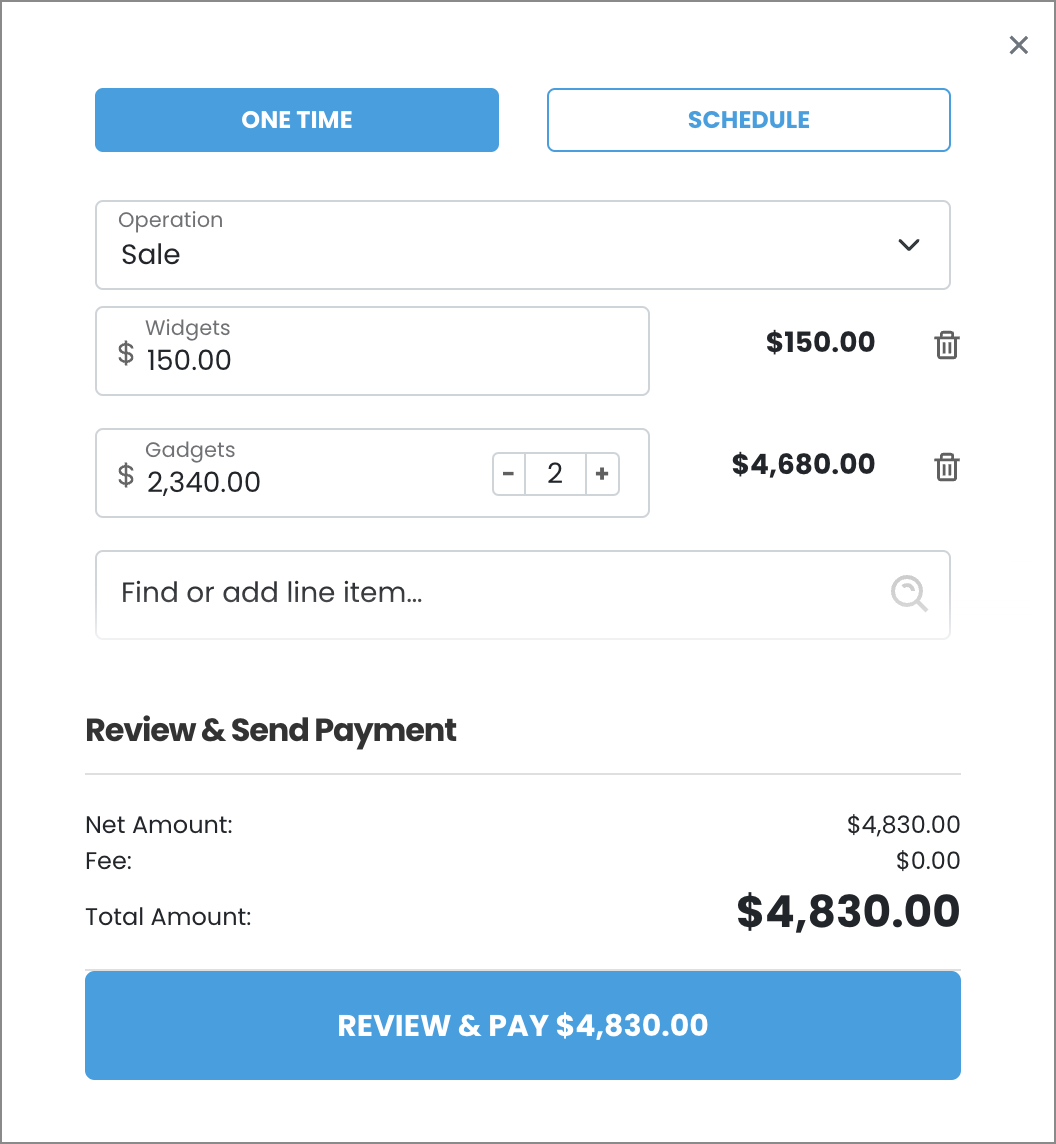Increase Gadgets quantity with plus
The height and width of the screenshot is (1144, 1056).
[602, 474]
